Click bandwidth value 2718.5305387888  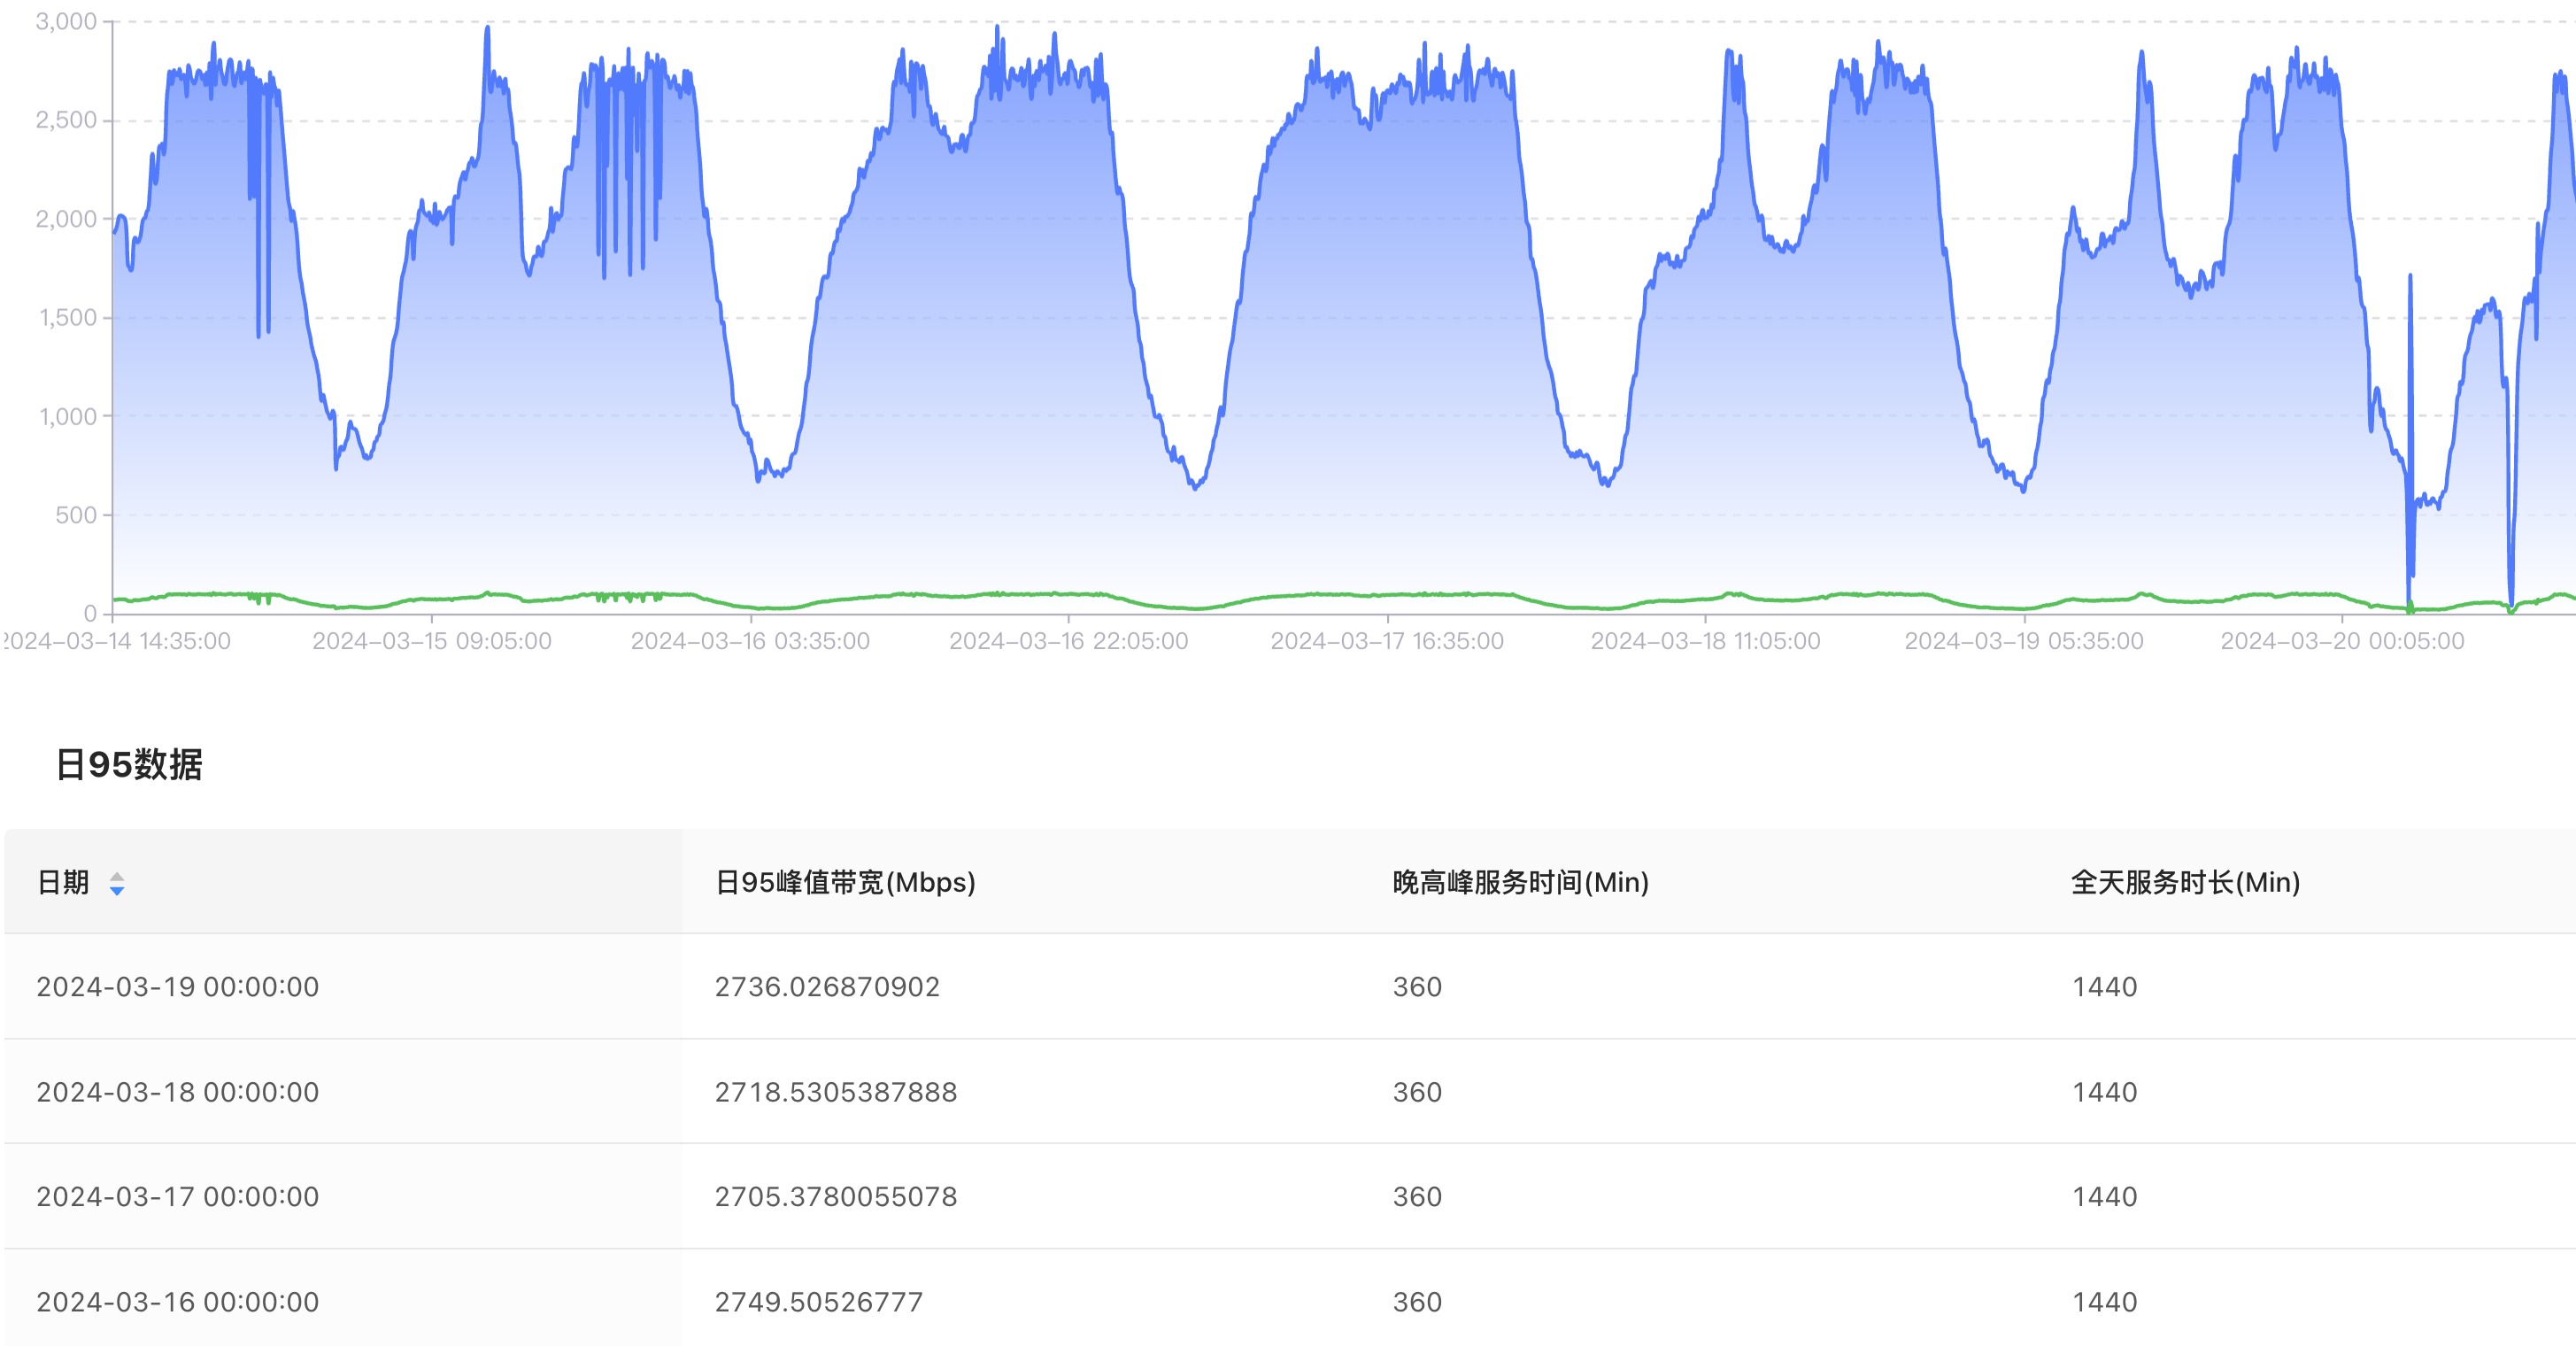click(x=836, y=1092)
